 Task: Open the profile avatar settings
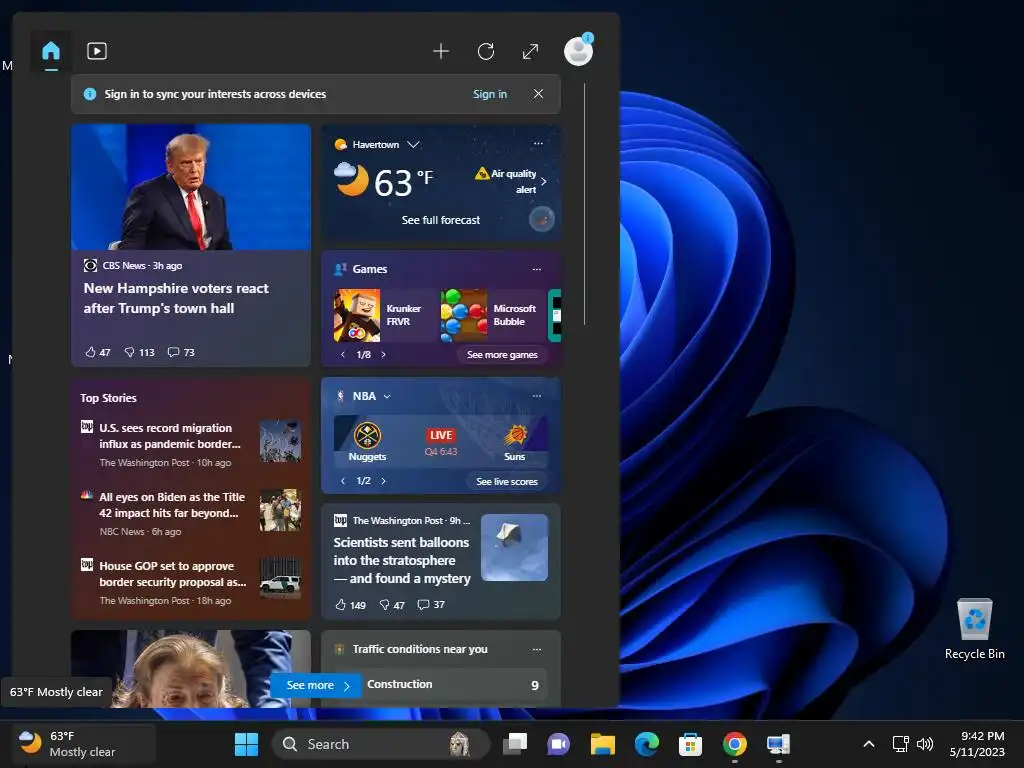[x=579, y=51]
